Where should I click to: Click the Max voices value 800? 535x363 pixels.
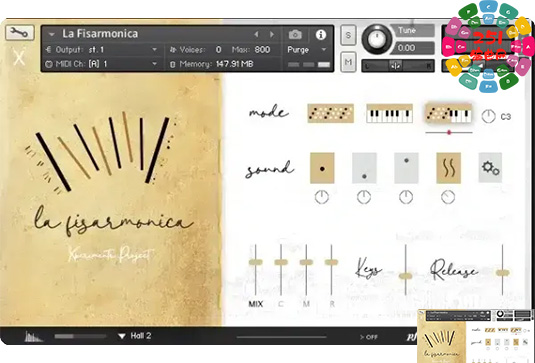click(262, 50)
